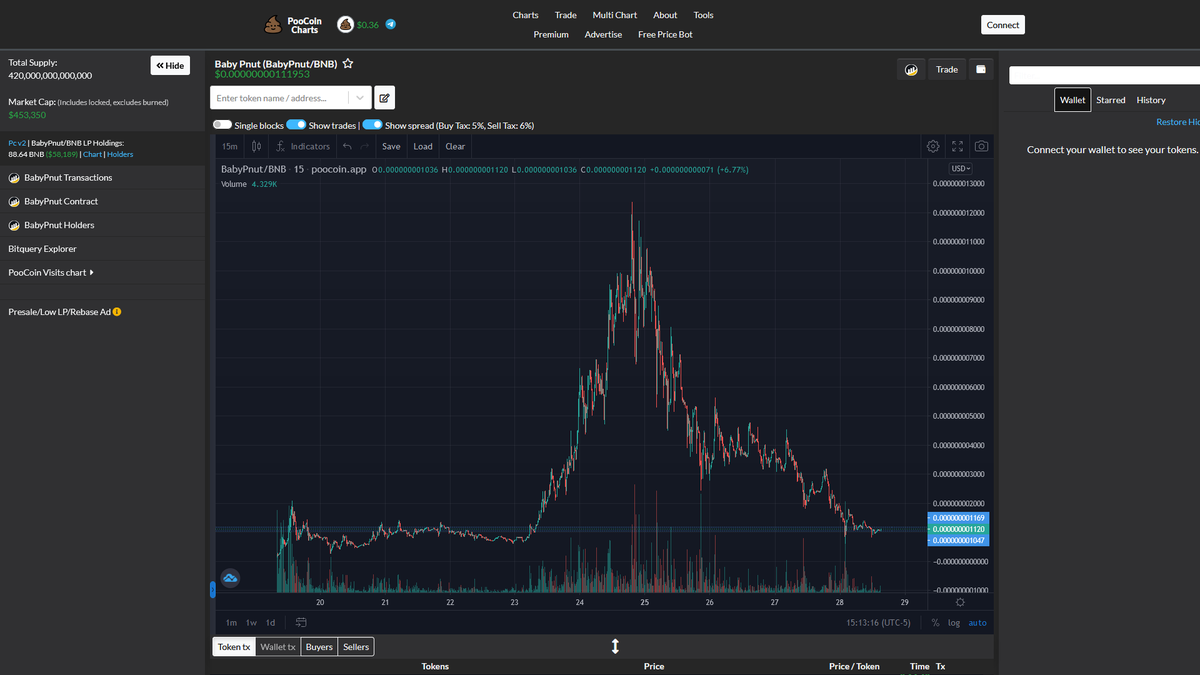Toggle Show spread switch

point(372,125)
